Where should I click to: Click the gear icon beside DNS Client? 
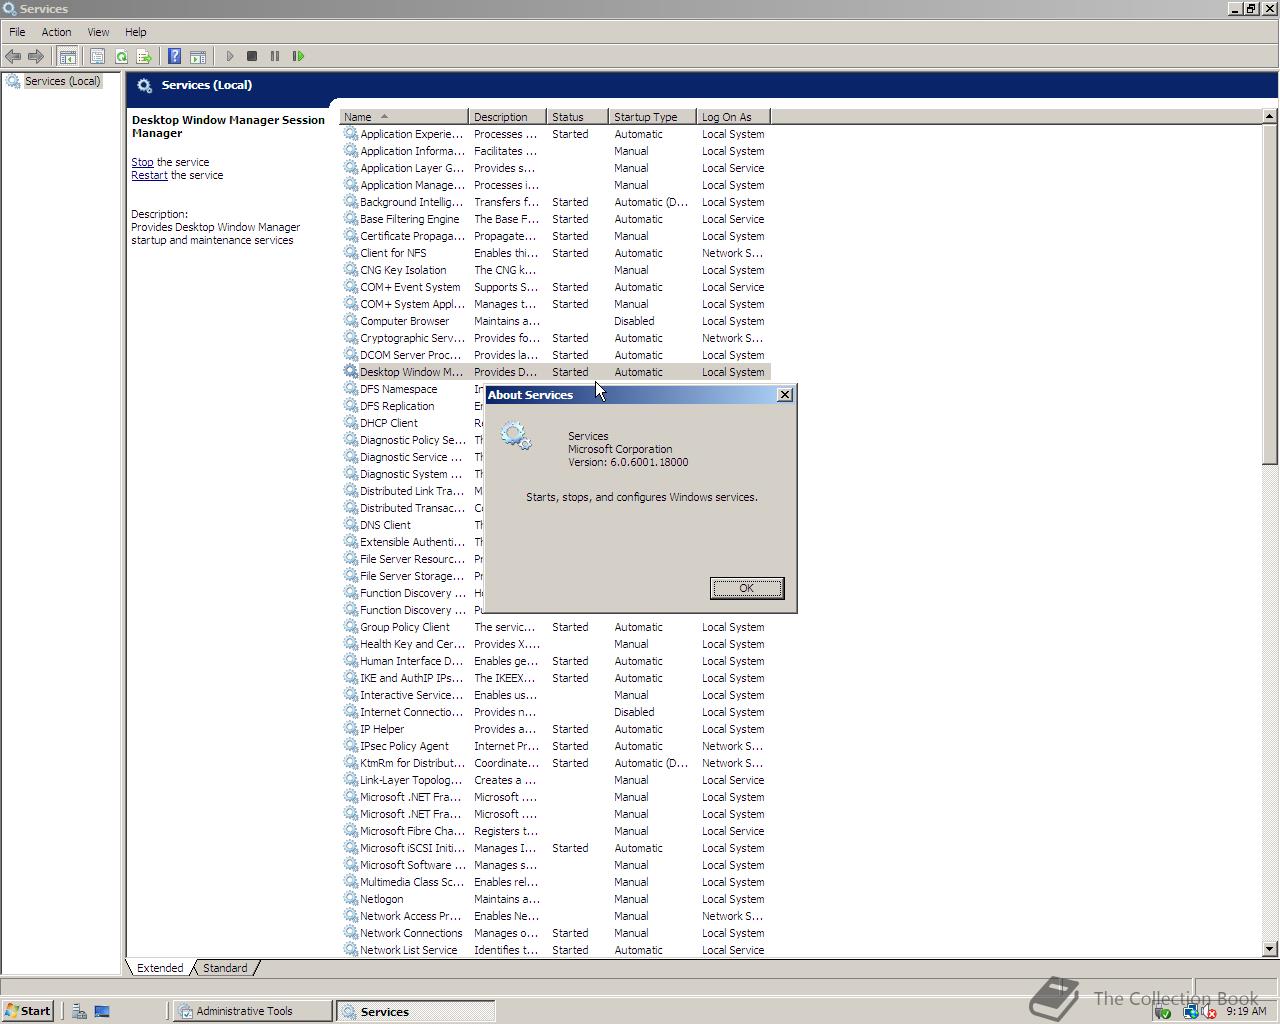[x=351, y=525]
